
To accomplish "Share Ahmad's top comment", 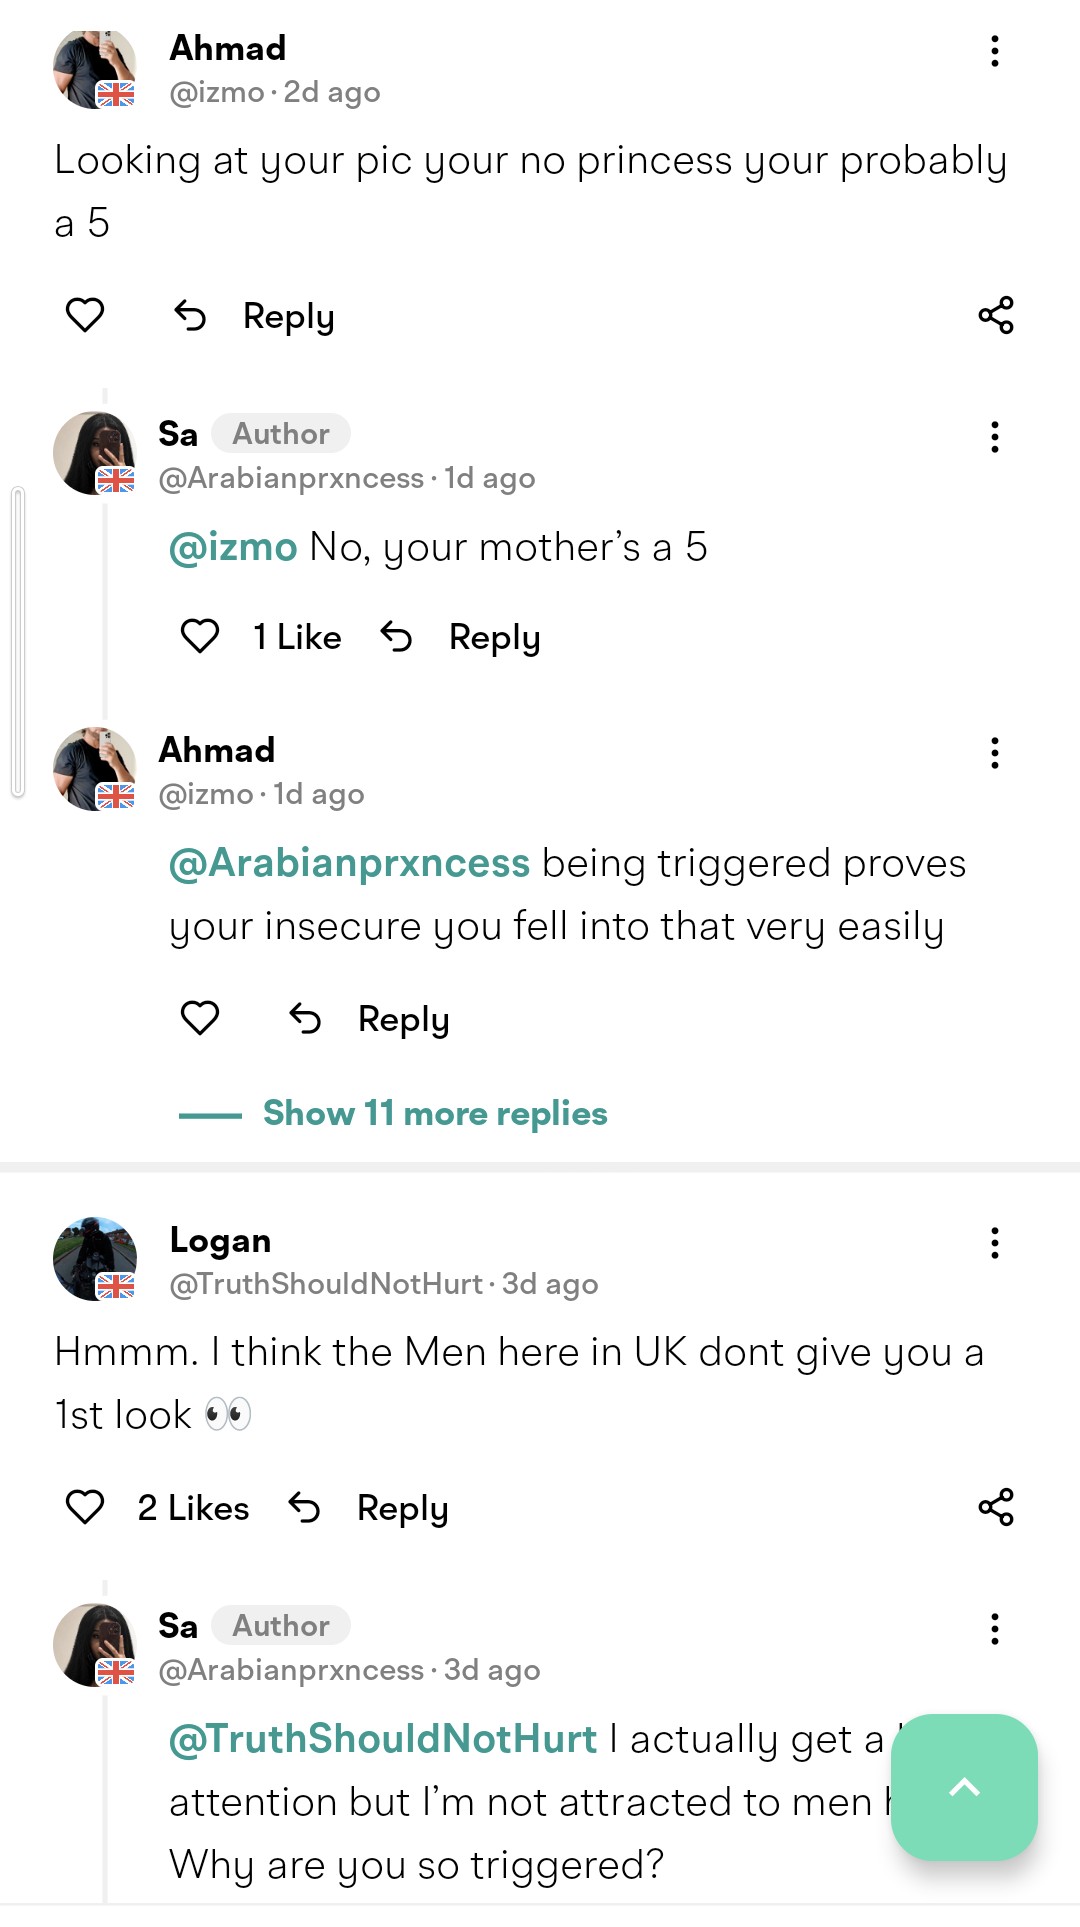I will pyautogui.click(x=996, y=315).
